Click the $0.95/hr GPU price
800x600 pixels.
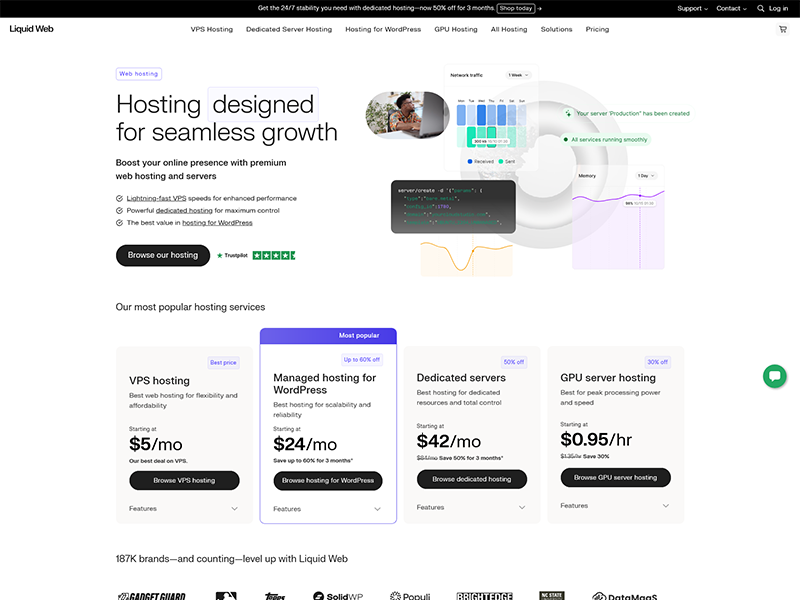point(596,440)
